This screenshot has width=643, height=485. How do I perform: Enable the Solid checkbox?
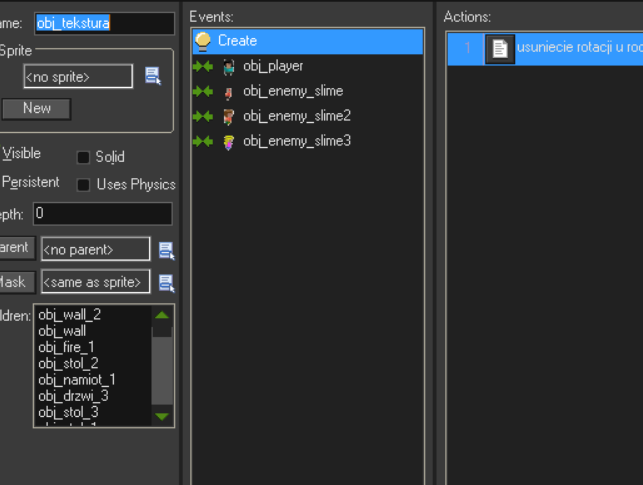click(84, 157)
